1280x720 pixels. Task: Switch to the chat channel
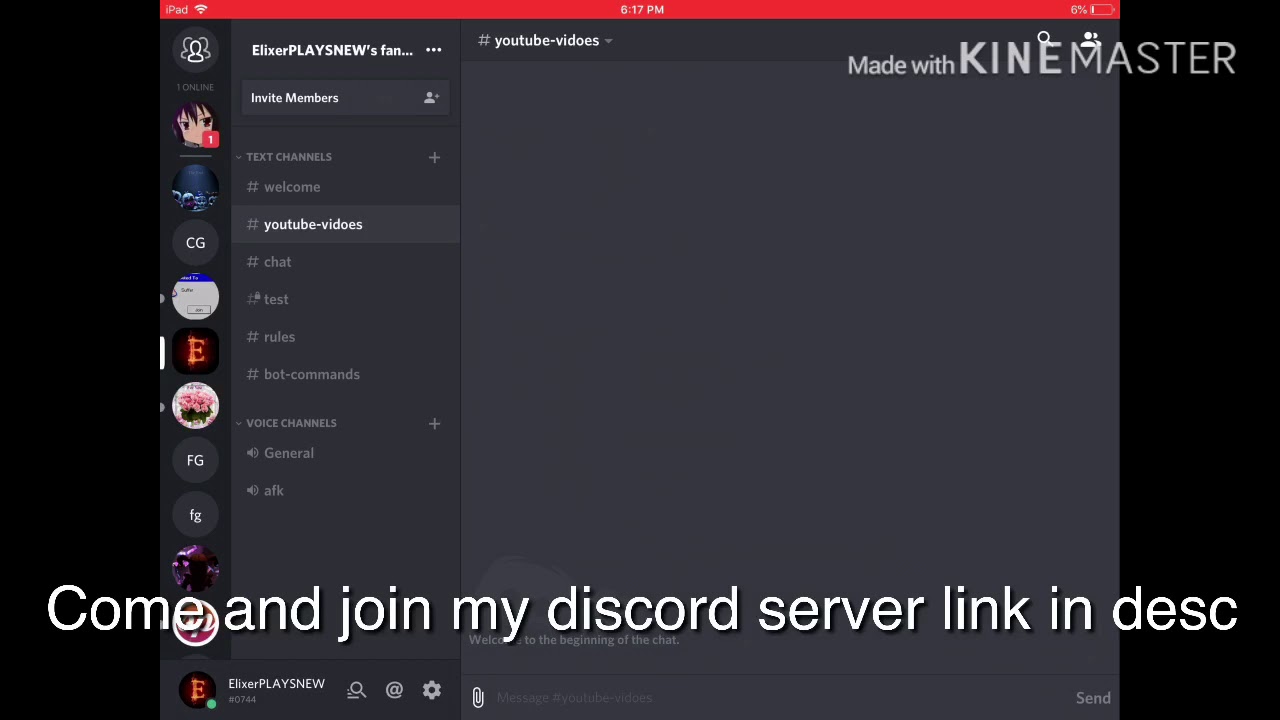tap(346, 262)
